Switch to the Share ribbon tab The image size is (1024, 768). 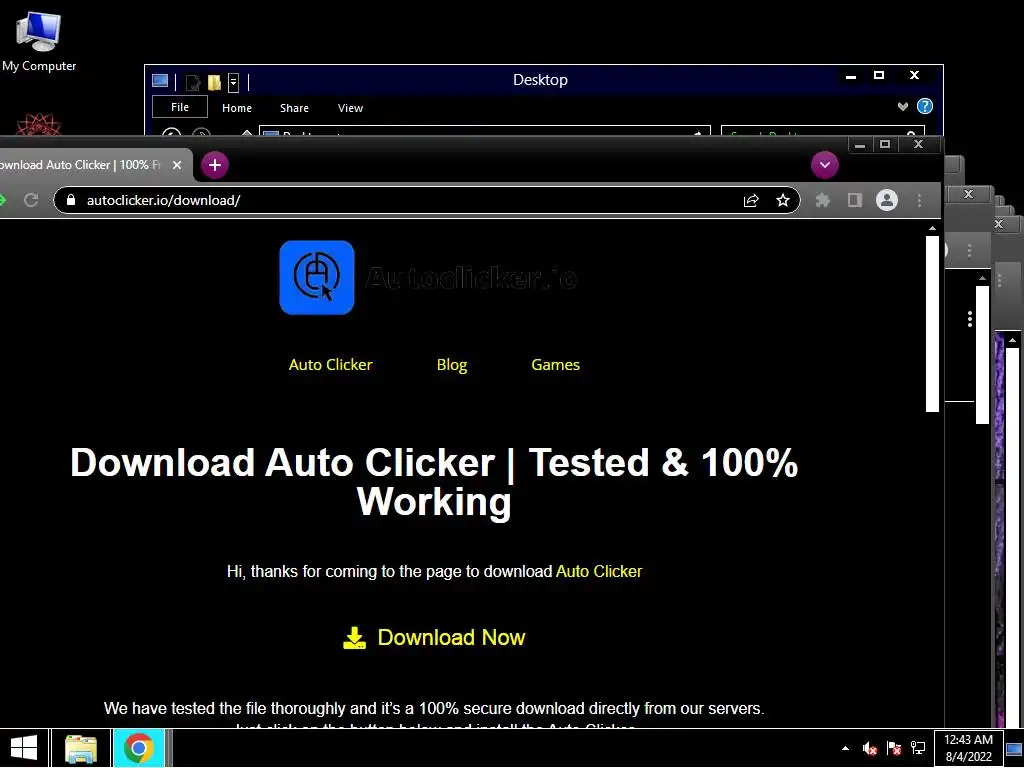pyautogui.click(x=294, y=108)
